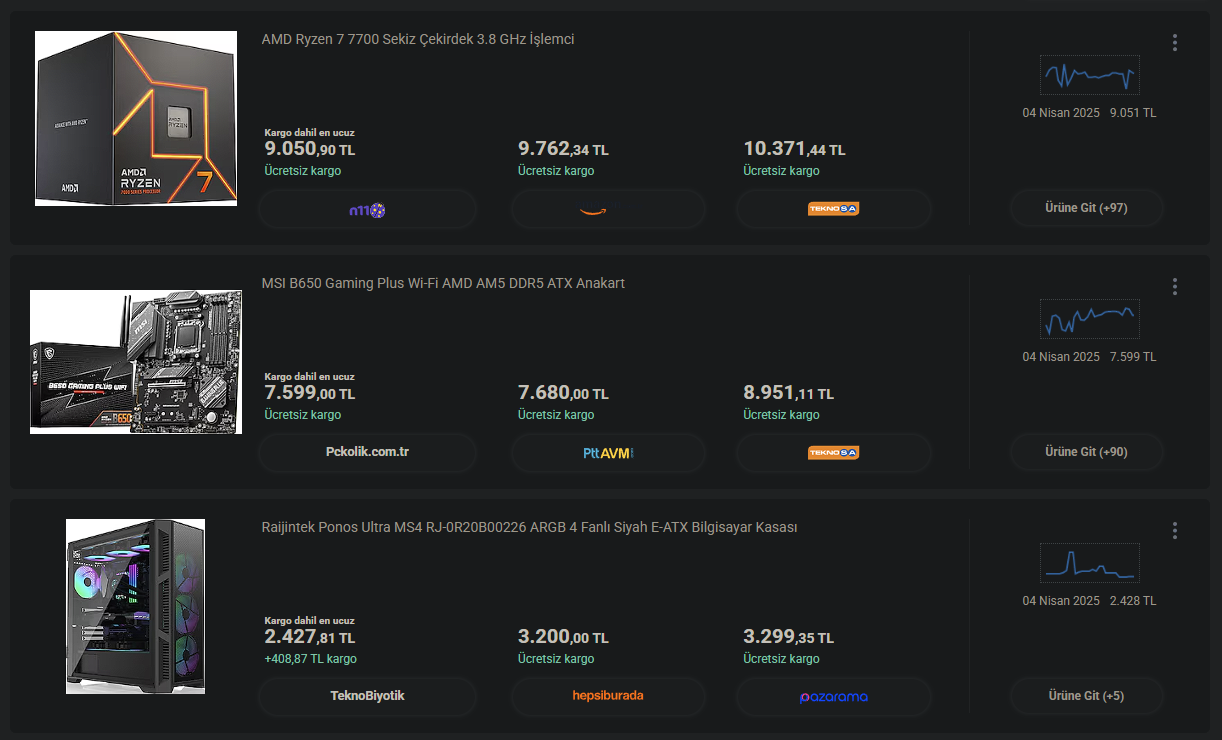Open the Teknosa offer for Ryzen 7 7700
This screenshot has height=740, width=1222.
coord(833,210)
